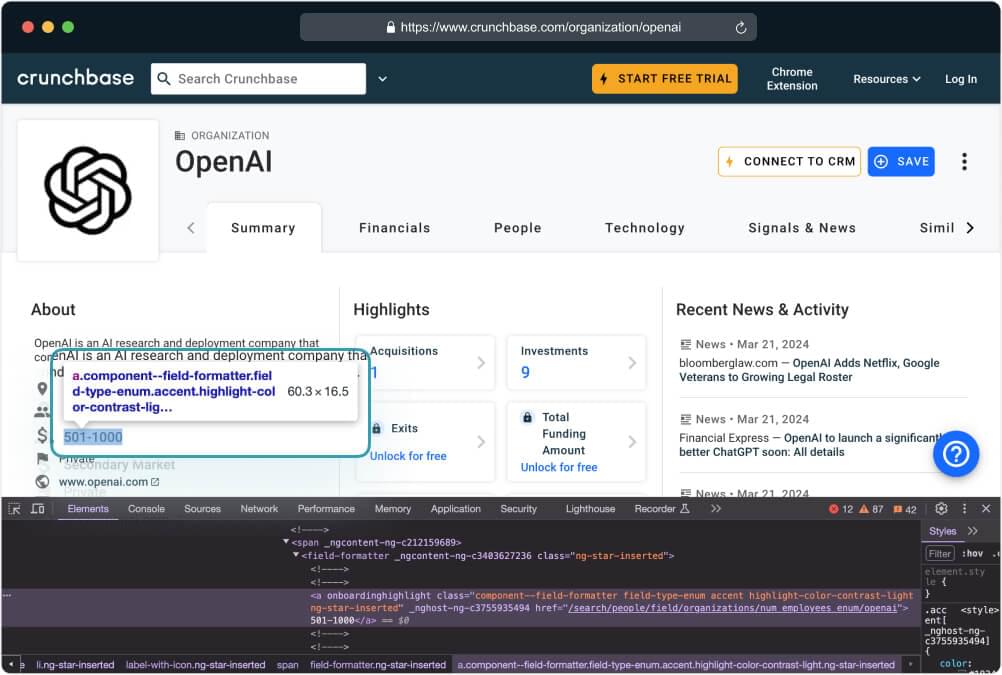Screen dimensions: 1002x675
Task: Open the Console tab in DevTools
Action: [146, 509]
